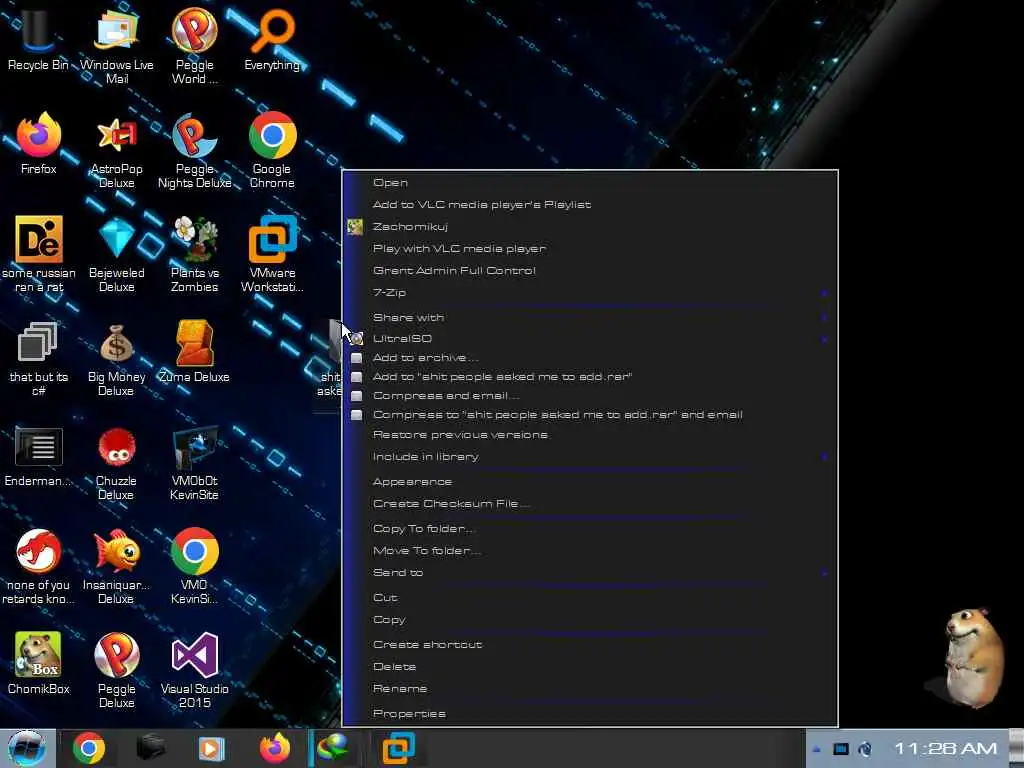Choose Create Checksum File...

click(590, 504)
